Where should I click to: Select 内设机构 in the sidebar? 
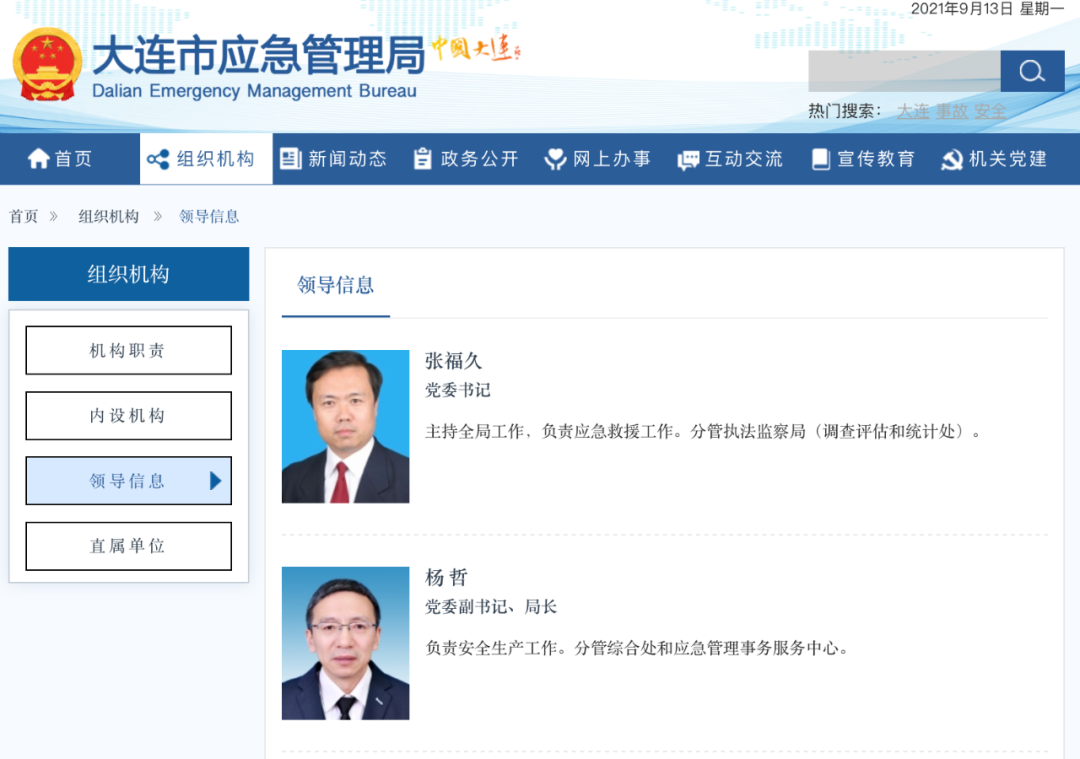(128, 415)
